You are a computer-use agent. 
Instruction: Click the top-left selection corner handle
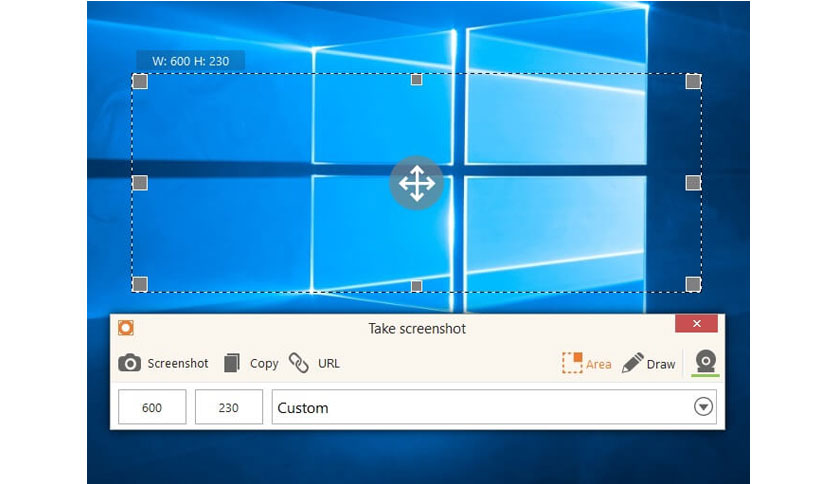pyautogui.click(x=140, y=82)
